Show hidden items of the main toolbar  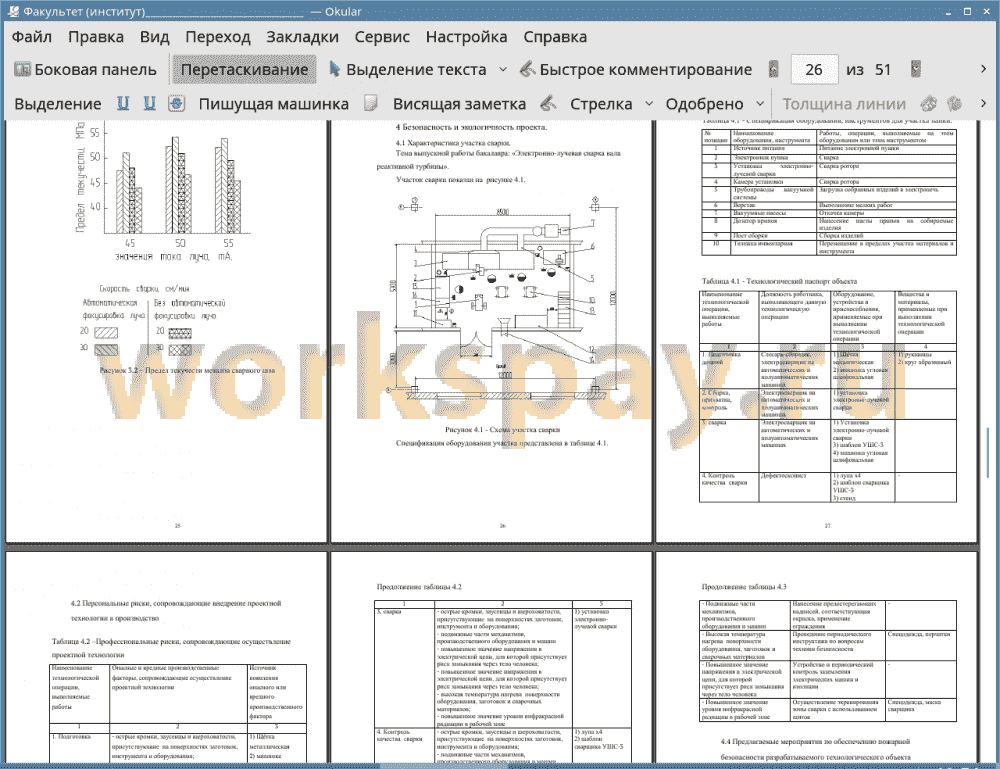click(x=983, y=69)
